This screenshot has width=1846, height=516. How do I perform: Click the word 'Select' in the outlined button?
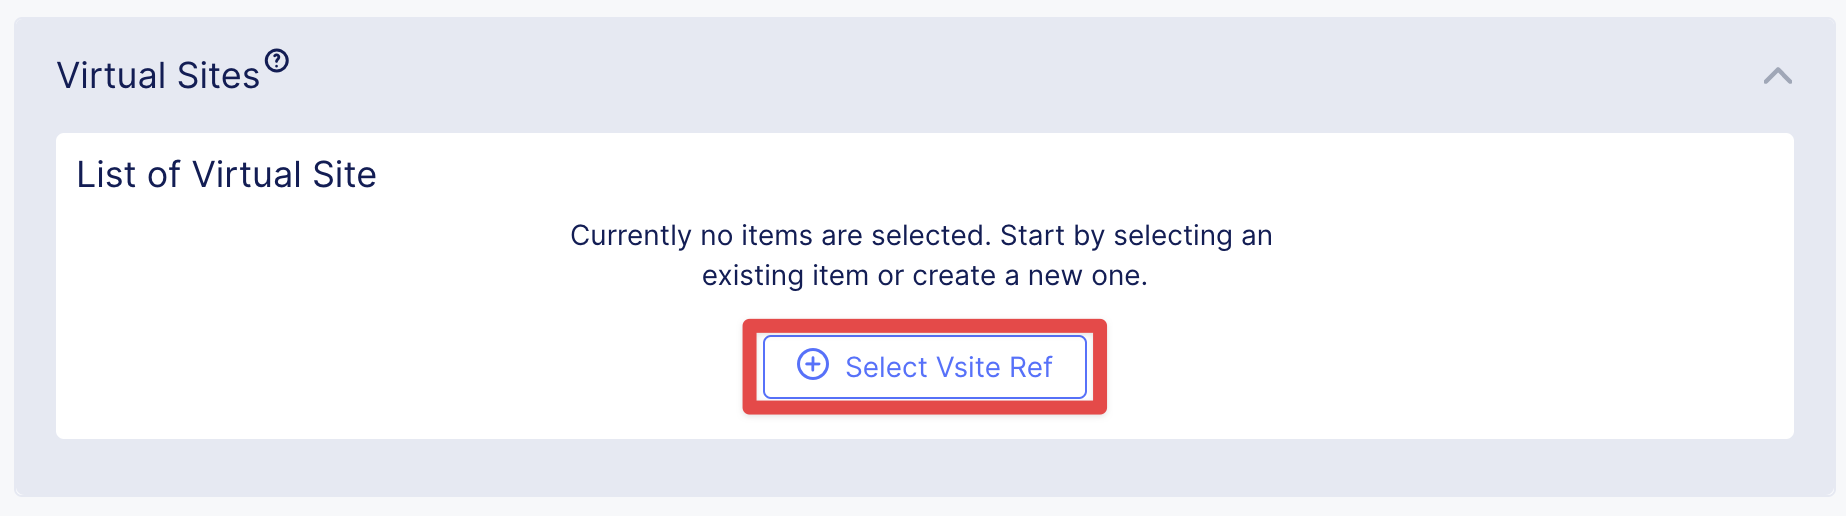click(886, 368)
